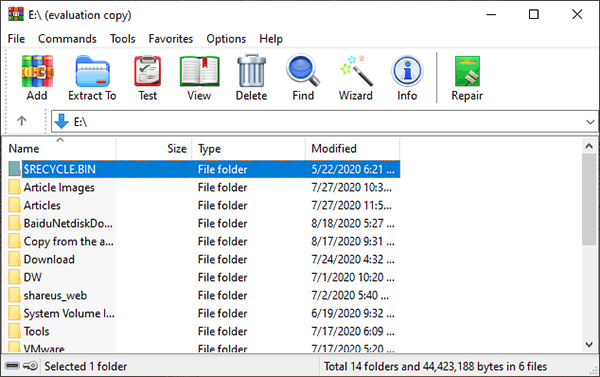The height and width of the screenshot is (377, 600).
Task: Show archive Info icon
Action: coord(407,71)
